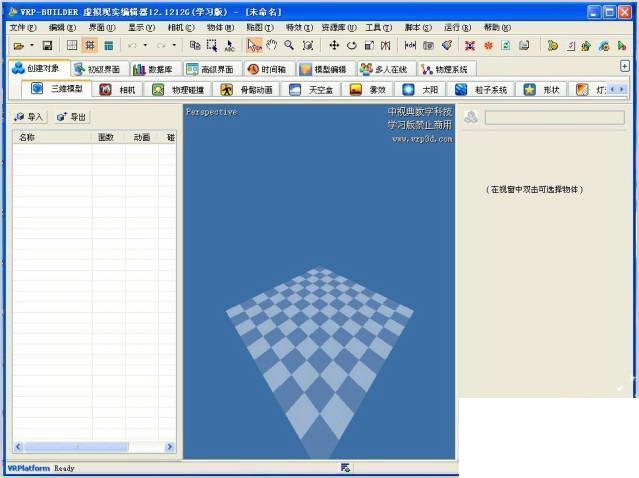Select the 太阳 sub-tab
The image size is (639, 478).
[420, 89]
